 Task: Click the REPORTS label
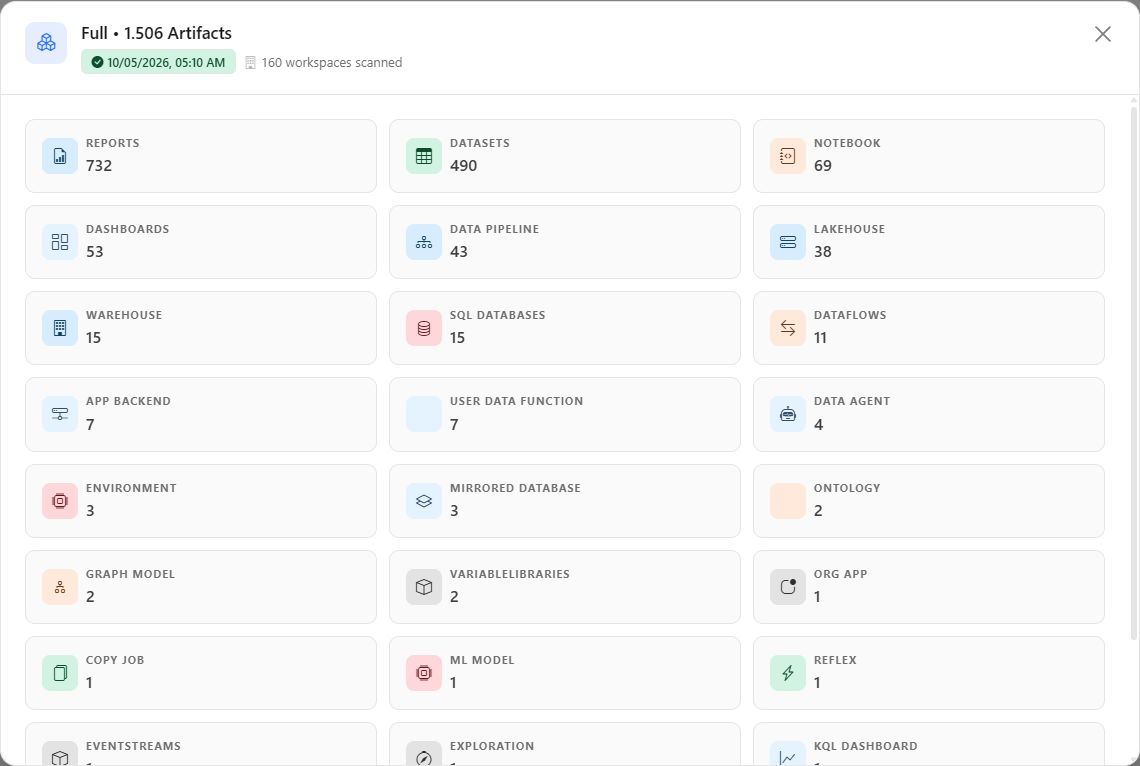[x=113, y=143]
